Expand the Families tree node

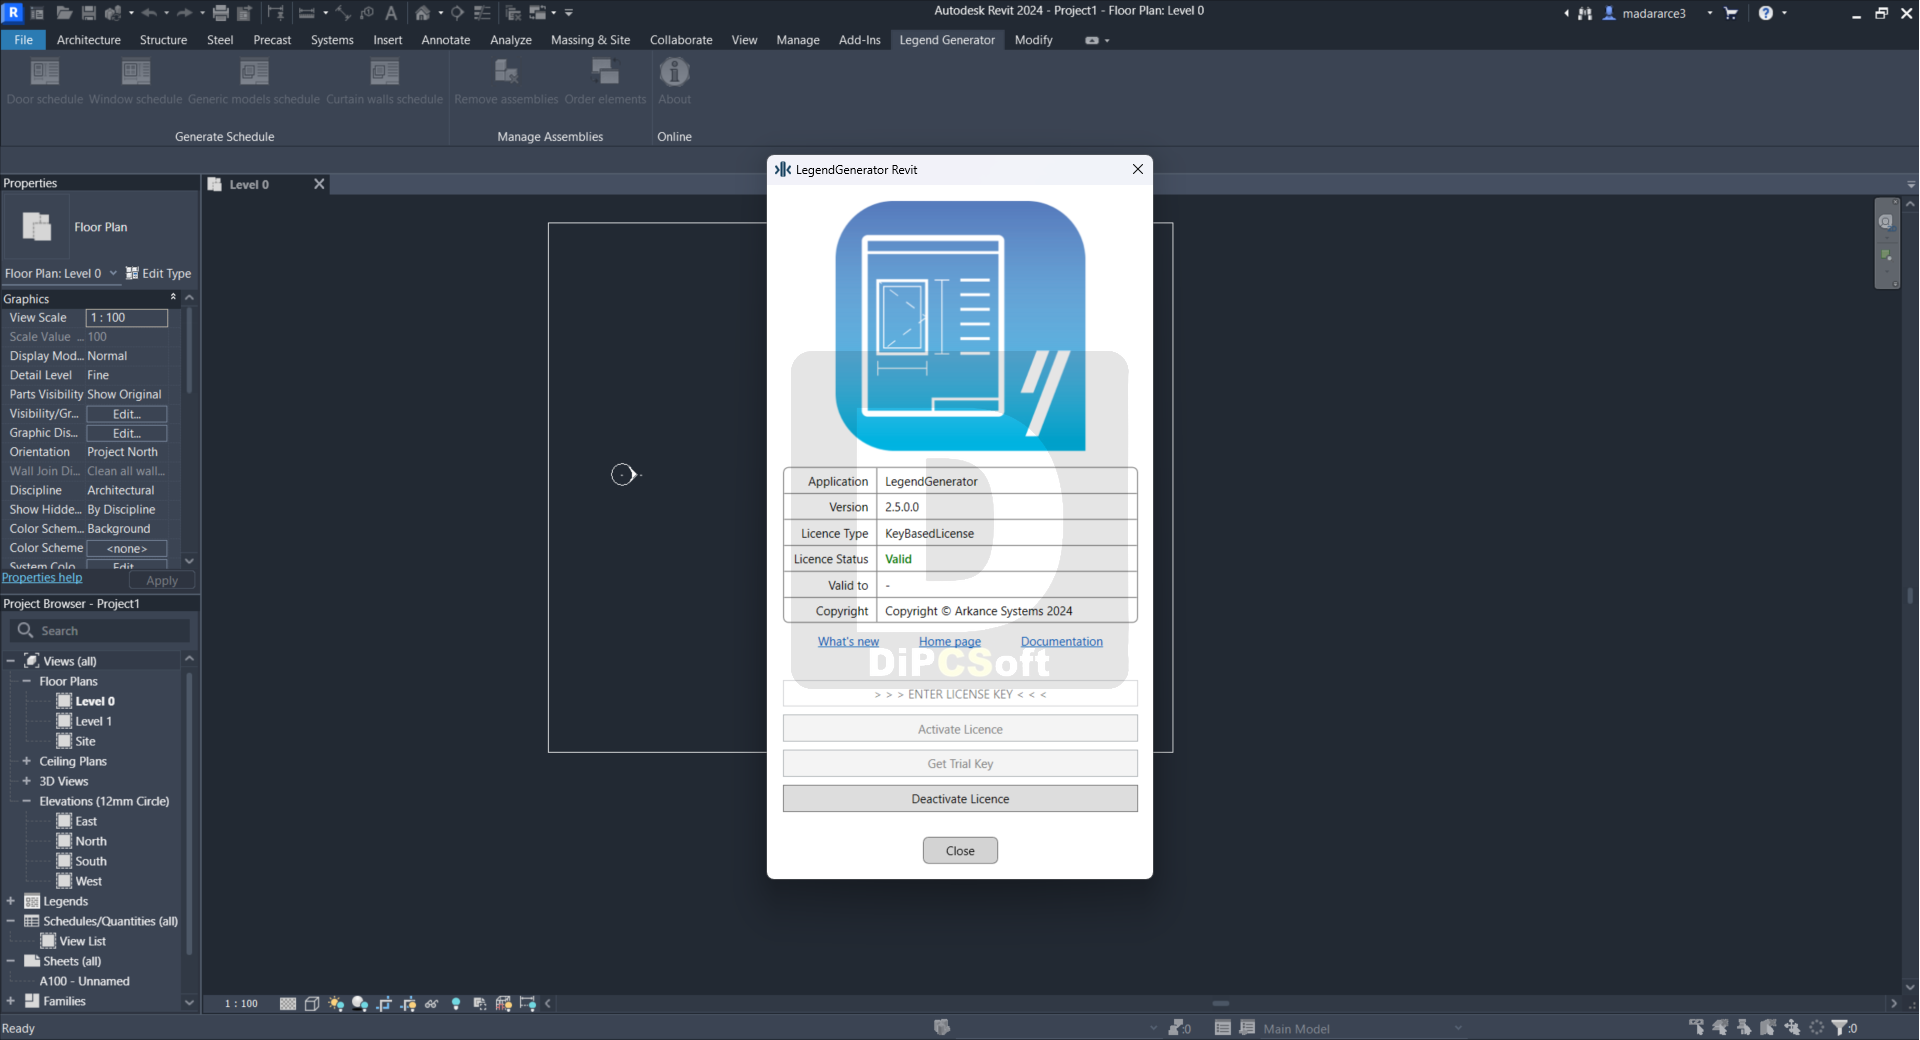click(11, 1001)
